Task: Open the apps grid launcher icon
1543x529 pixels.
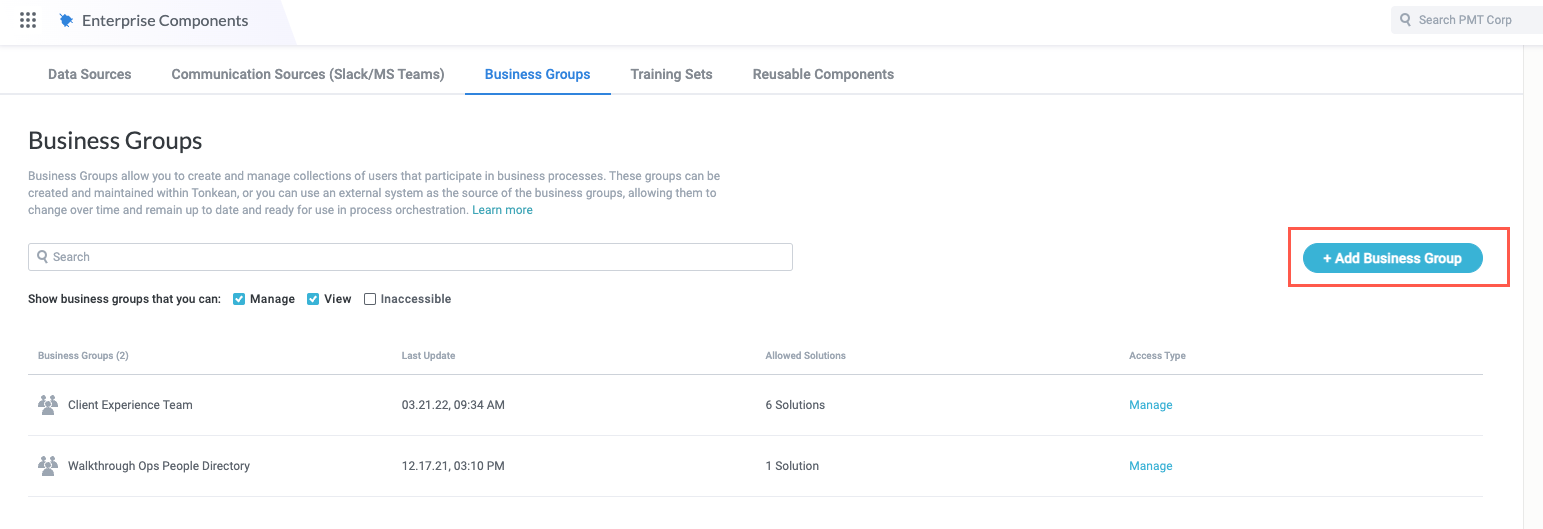Action: click(x=28, y=20)
